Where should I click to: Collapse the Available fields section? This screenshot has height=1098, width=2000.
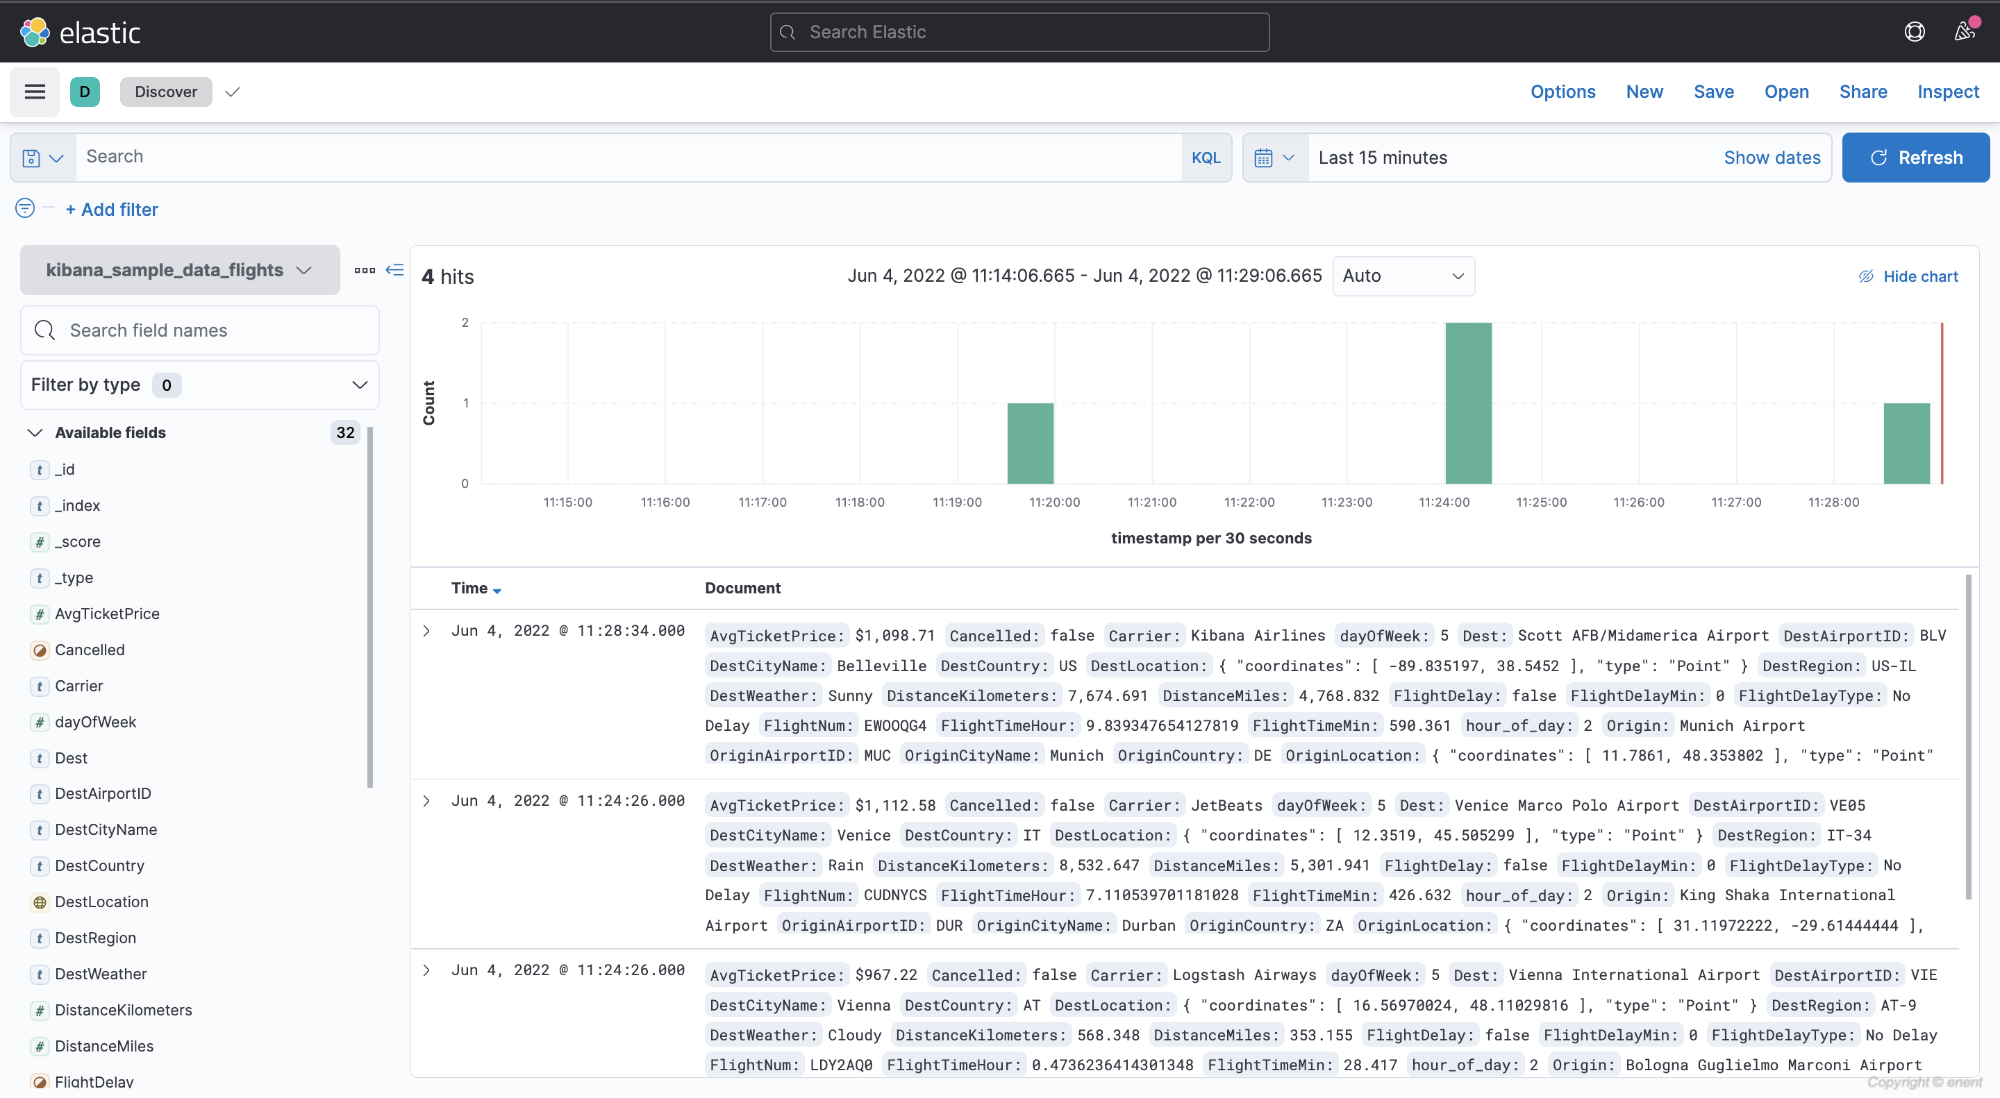point(35,433)
